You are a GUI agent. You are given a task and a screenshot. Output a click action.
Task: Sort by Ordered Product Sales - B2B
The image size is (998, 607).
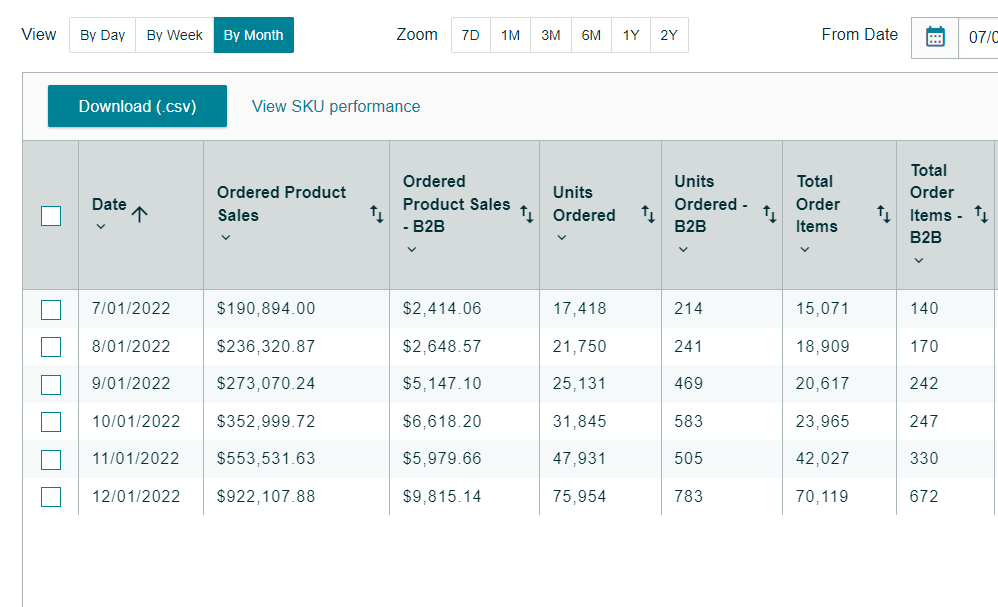[x=526, y=214]
